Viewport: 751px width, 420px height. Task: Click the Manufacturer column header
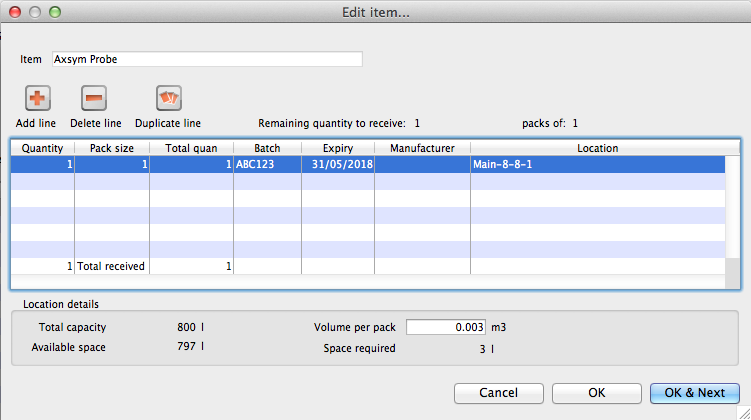coord(422,148)
